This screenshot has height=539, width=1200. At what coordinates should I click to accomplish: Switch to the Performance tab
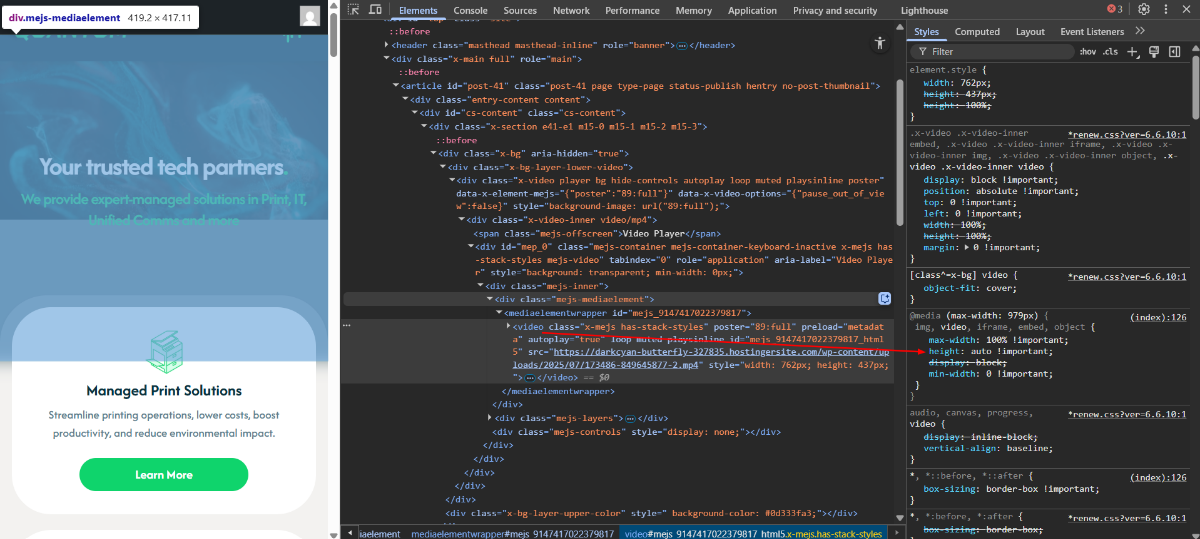click(632, 10)
